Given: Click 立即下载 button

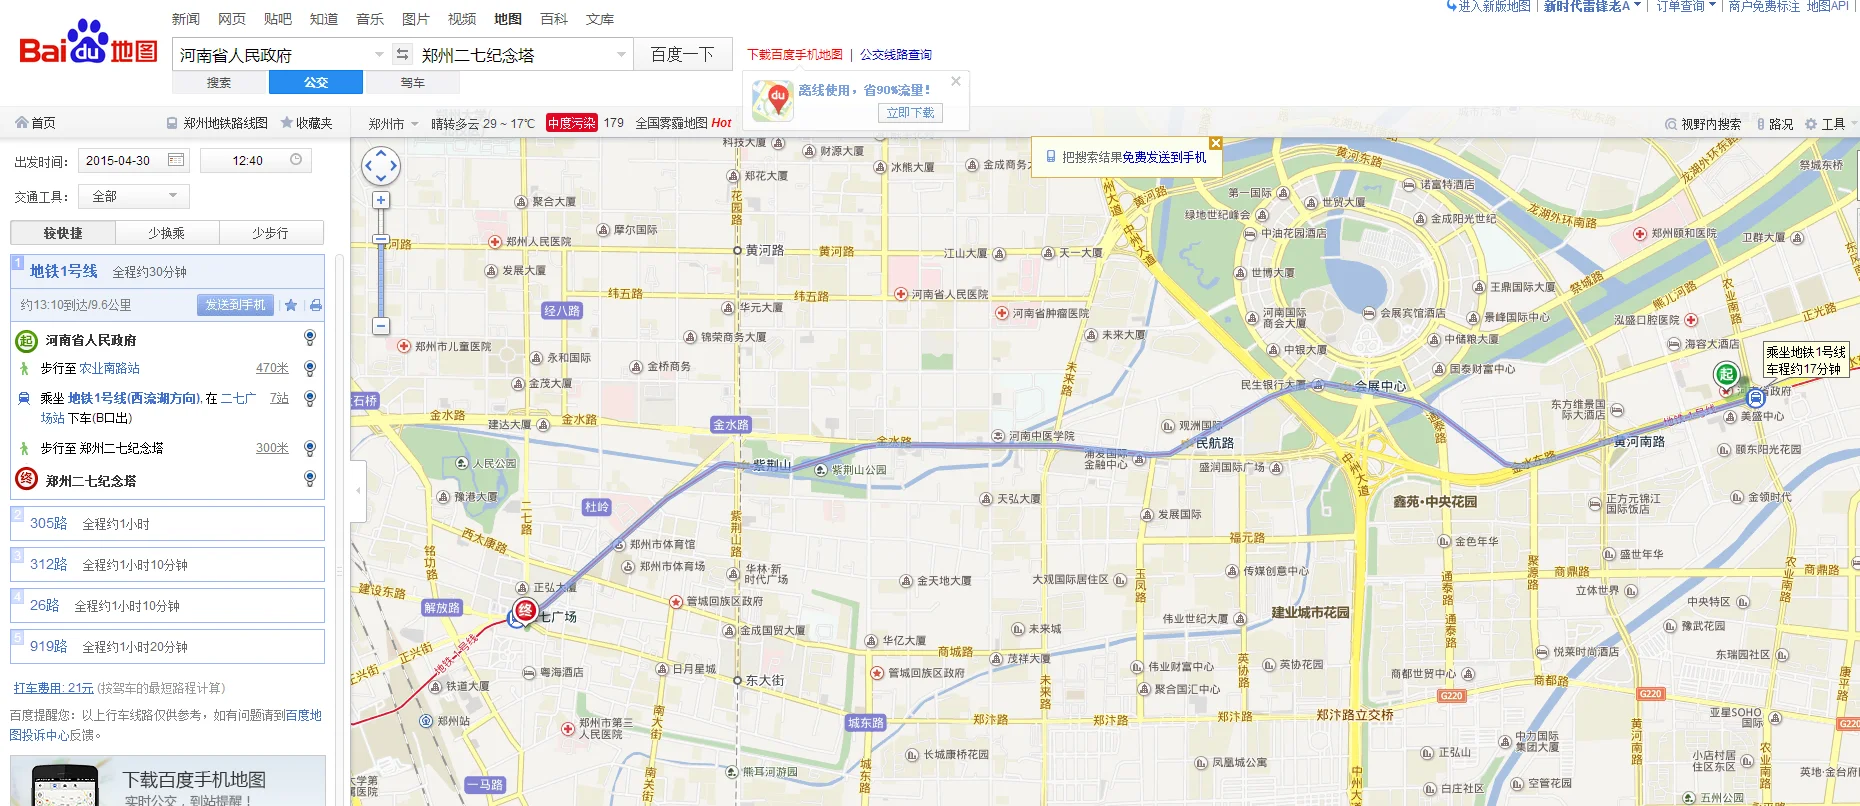Looking at the screenshot, I should [x=910, y=113].
